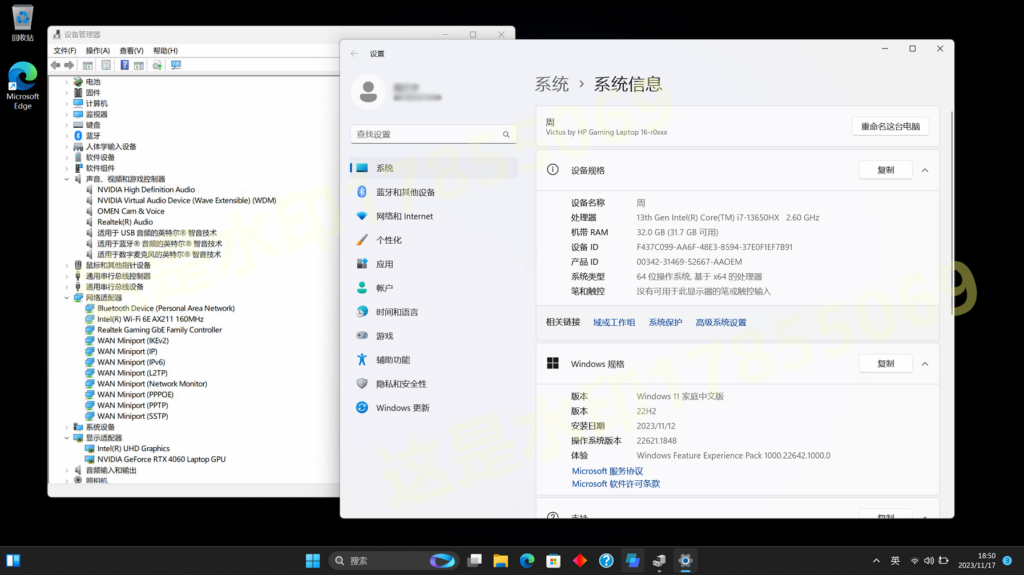Screen dimensions: 1024x575
Task: Open Device Manager icon on taskbar
Action: tap(659, 561)
